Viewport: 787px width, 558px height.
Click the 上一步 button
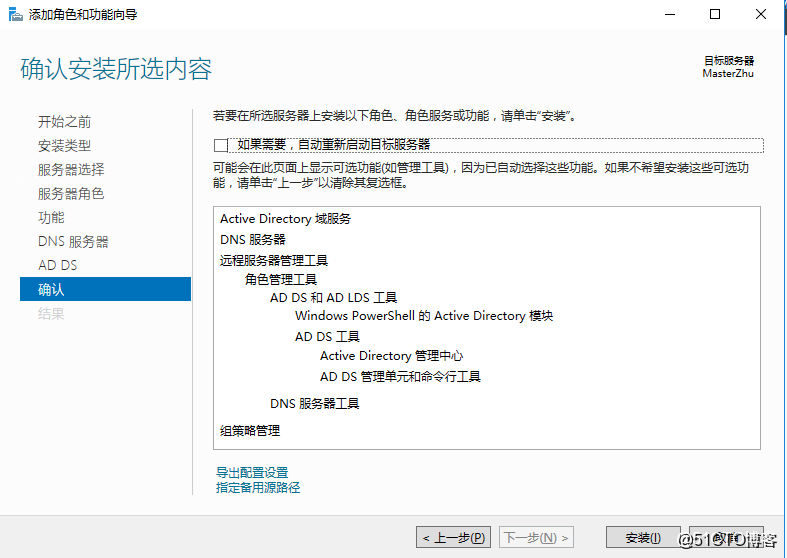coord(454,538)
